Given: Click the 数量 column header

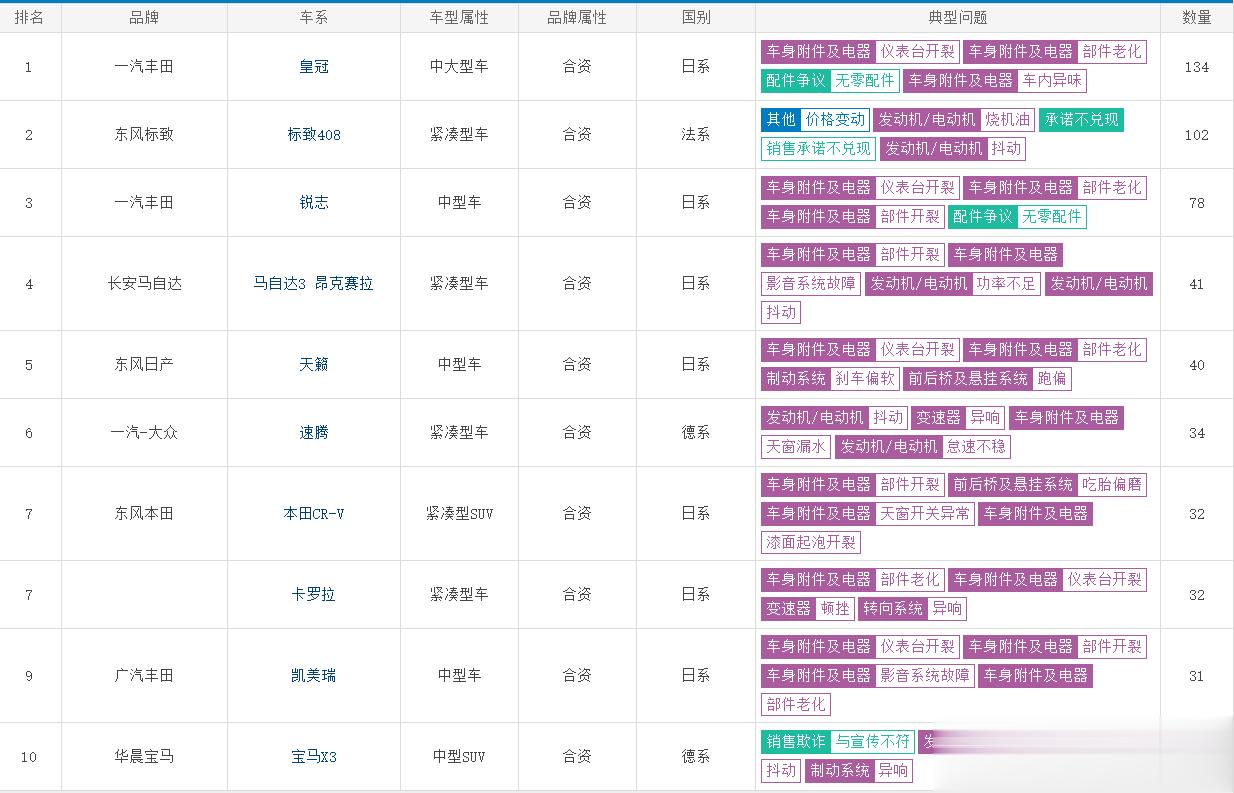Looking at the screenshot, I should [1197, 17].
